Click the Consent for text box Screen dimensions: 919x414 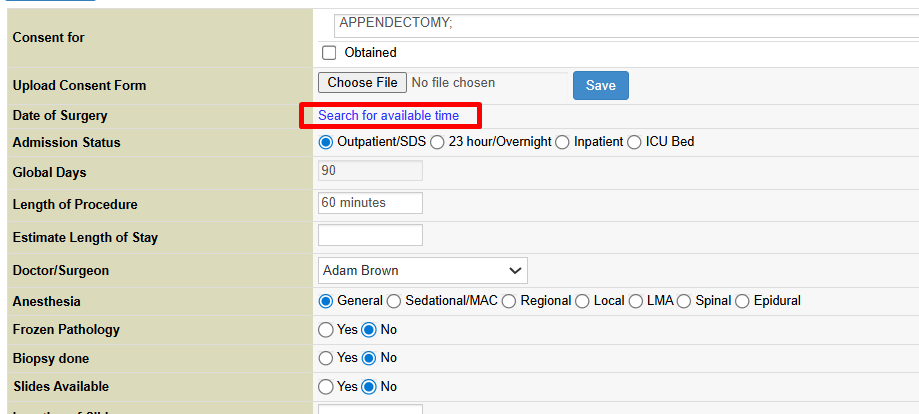point(625,25)
